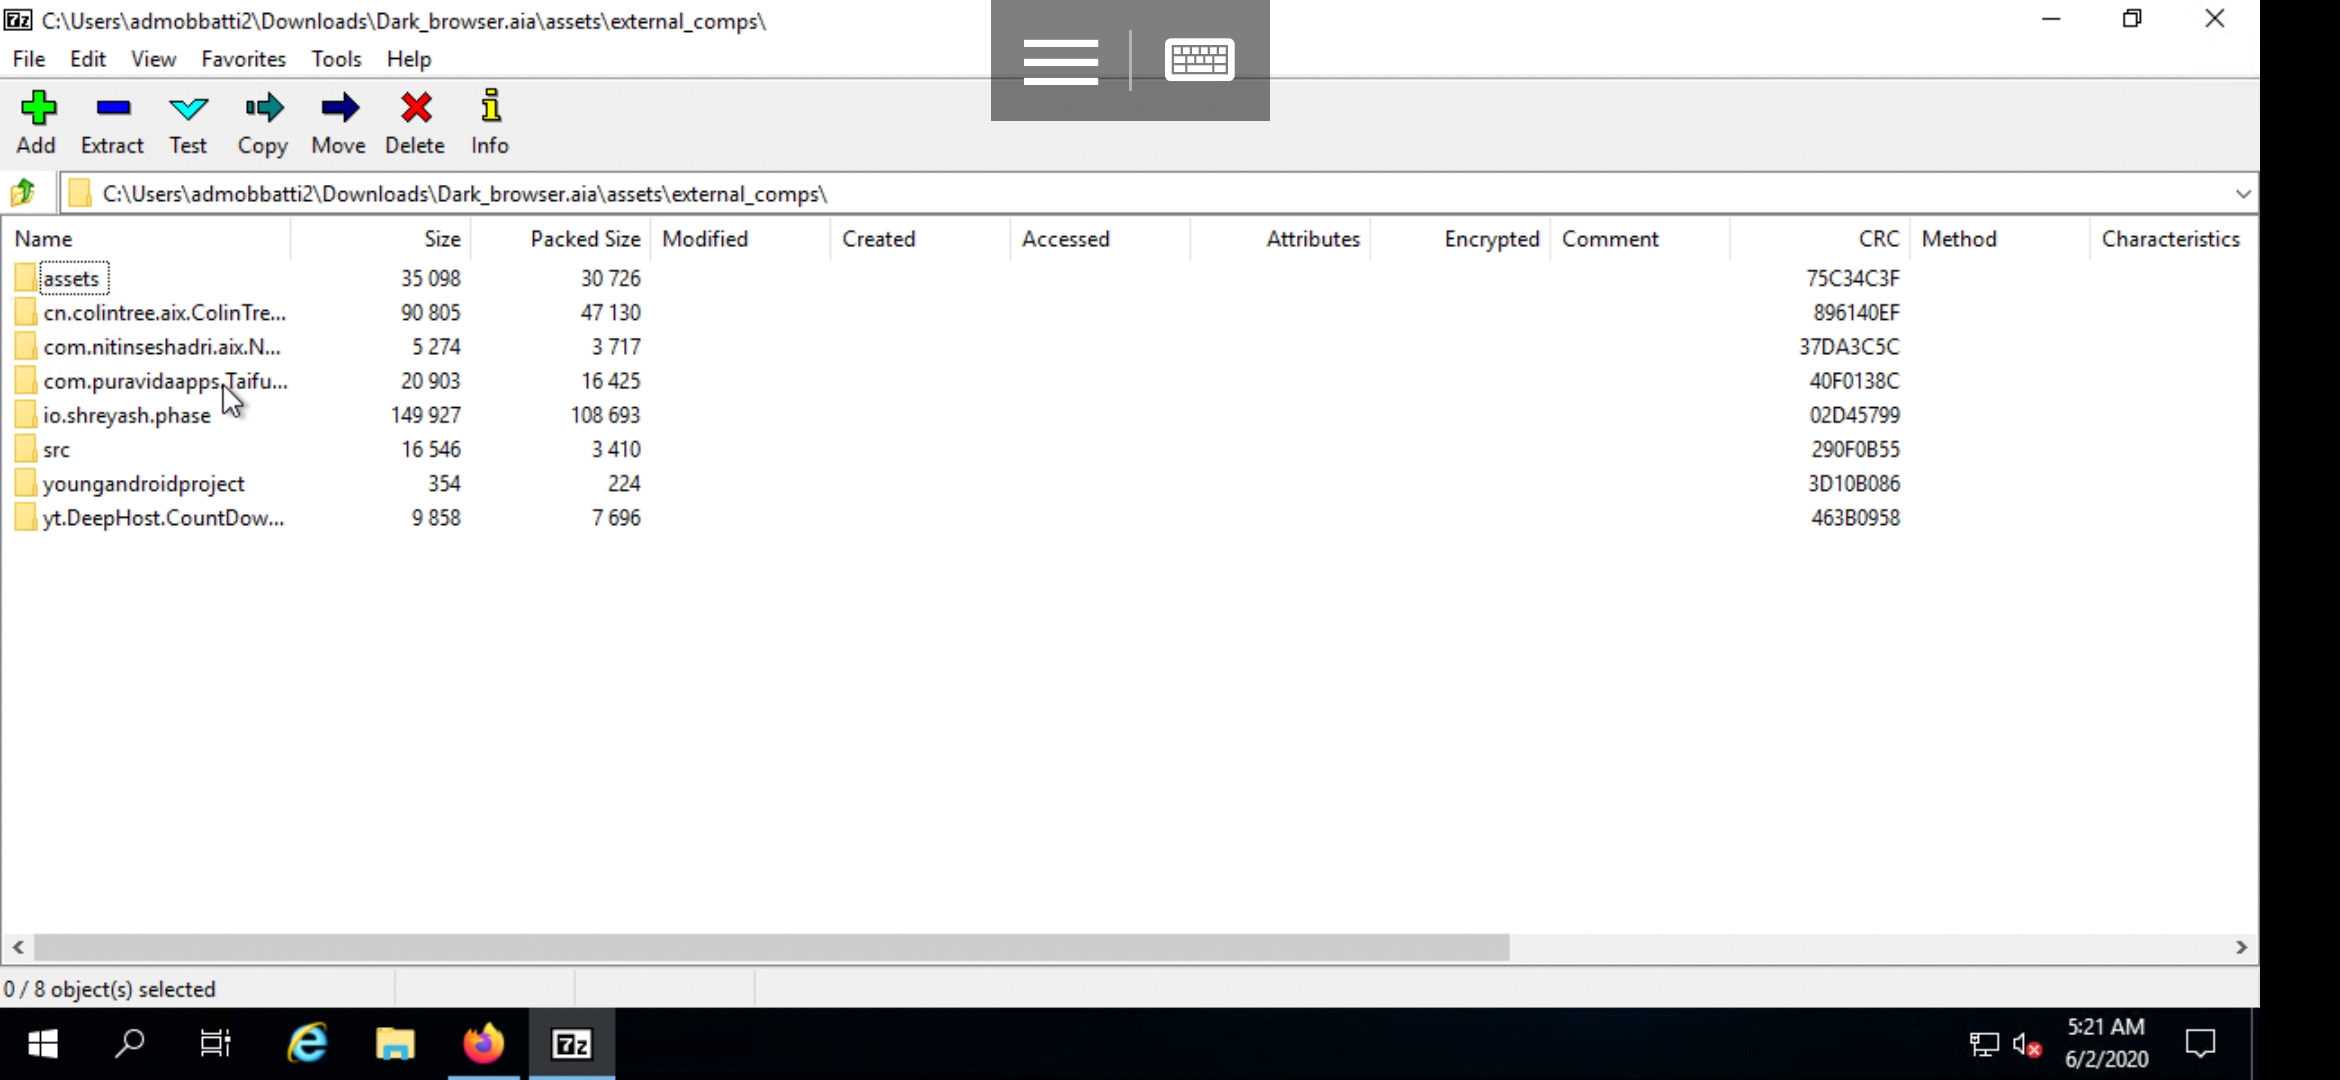Viewport: 2340px width, 1080px height.
Task: Click the packed size value 47 130
Action: [x=611, y=312]
